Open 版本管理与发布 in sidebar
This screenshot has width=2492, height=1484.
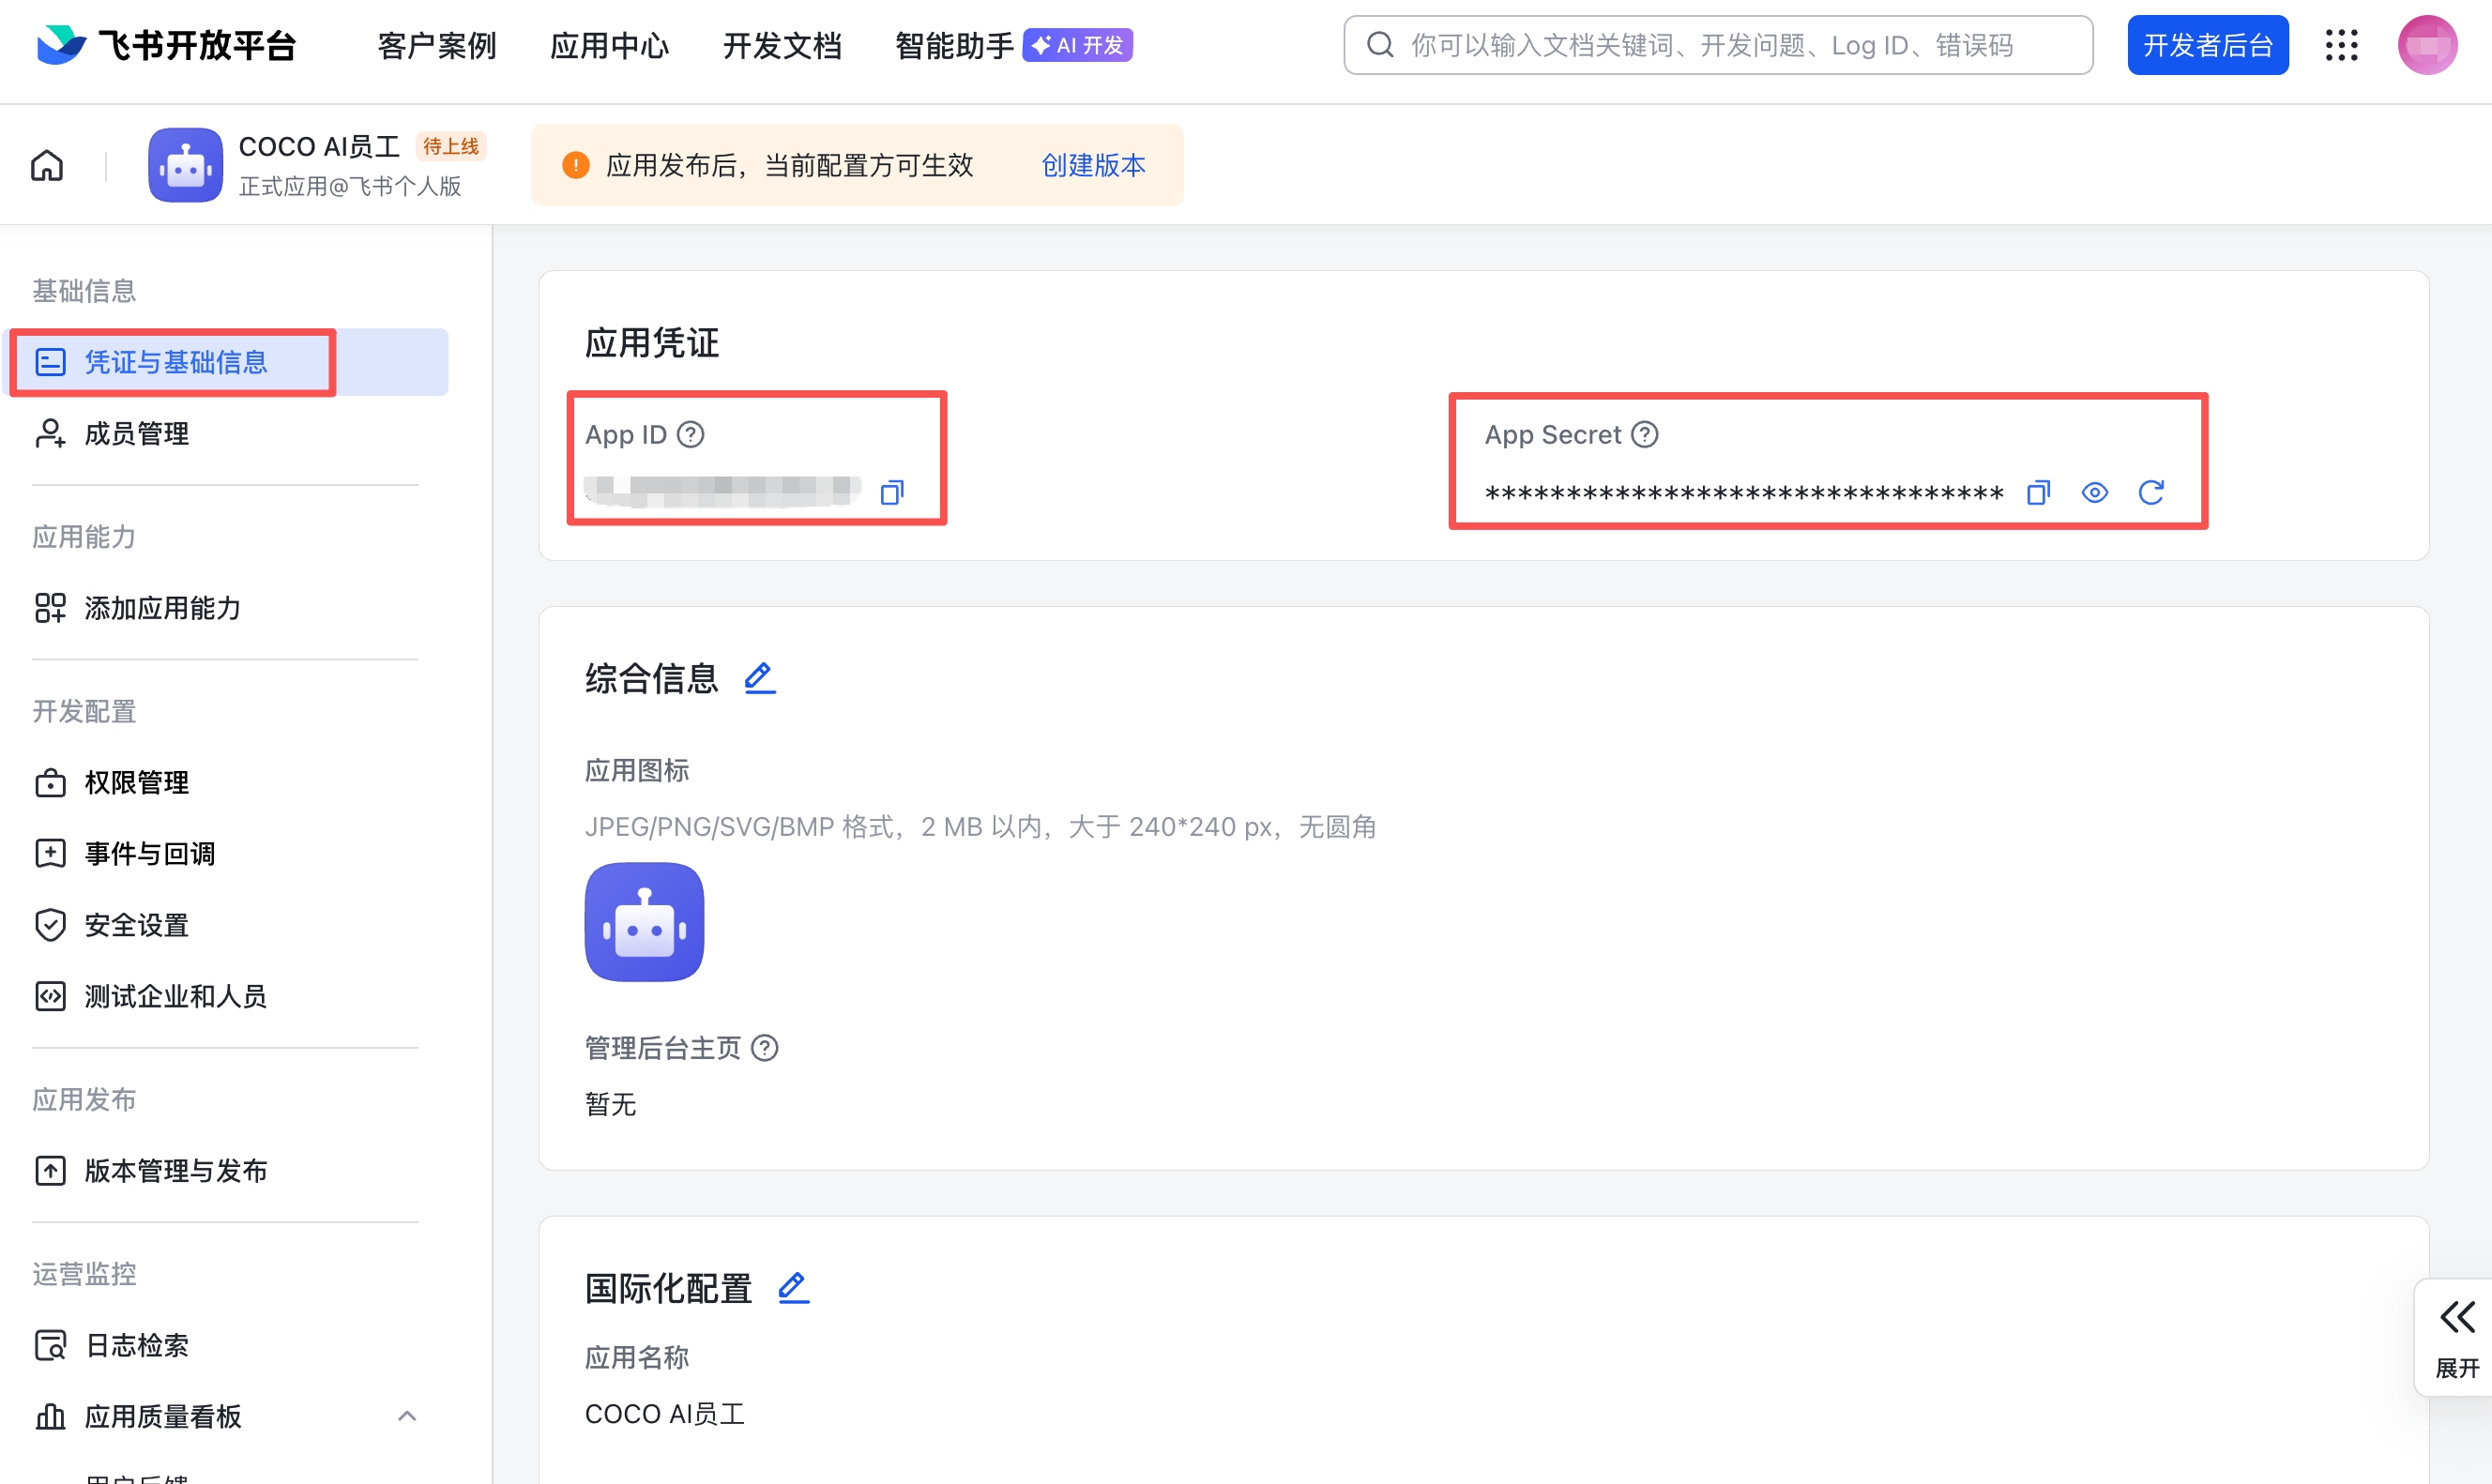pyautogui.click(x=177, y=1170)
